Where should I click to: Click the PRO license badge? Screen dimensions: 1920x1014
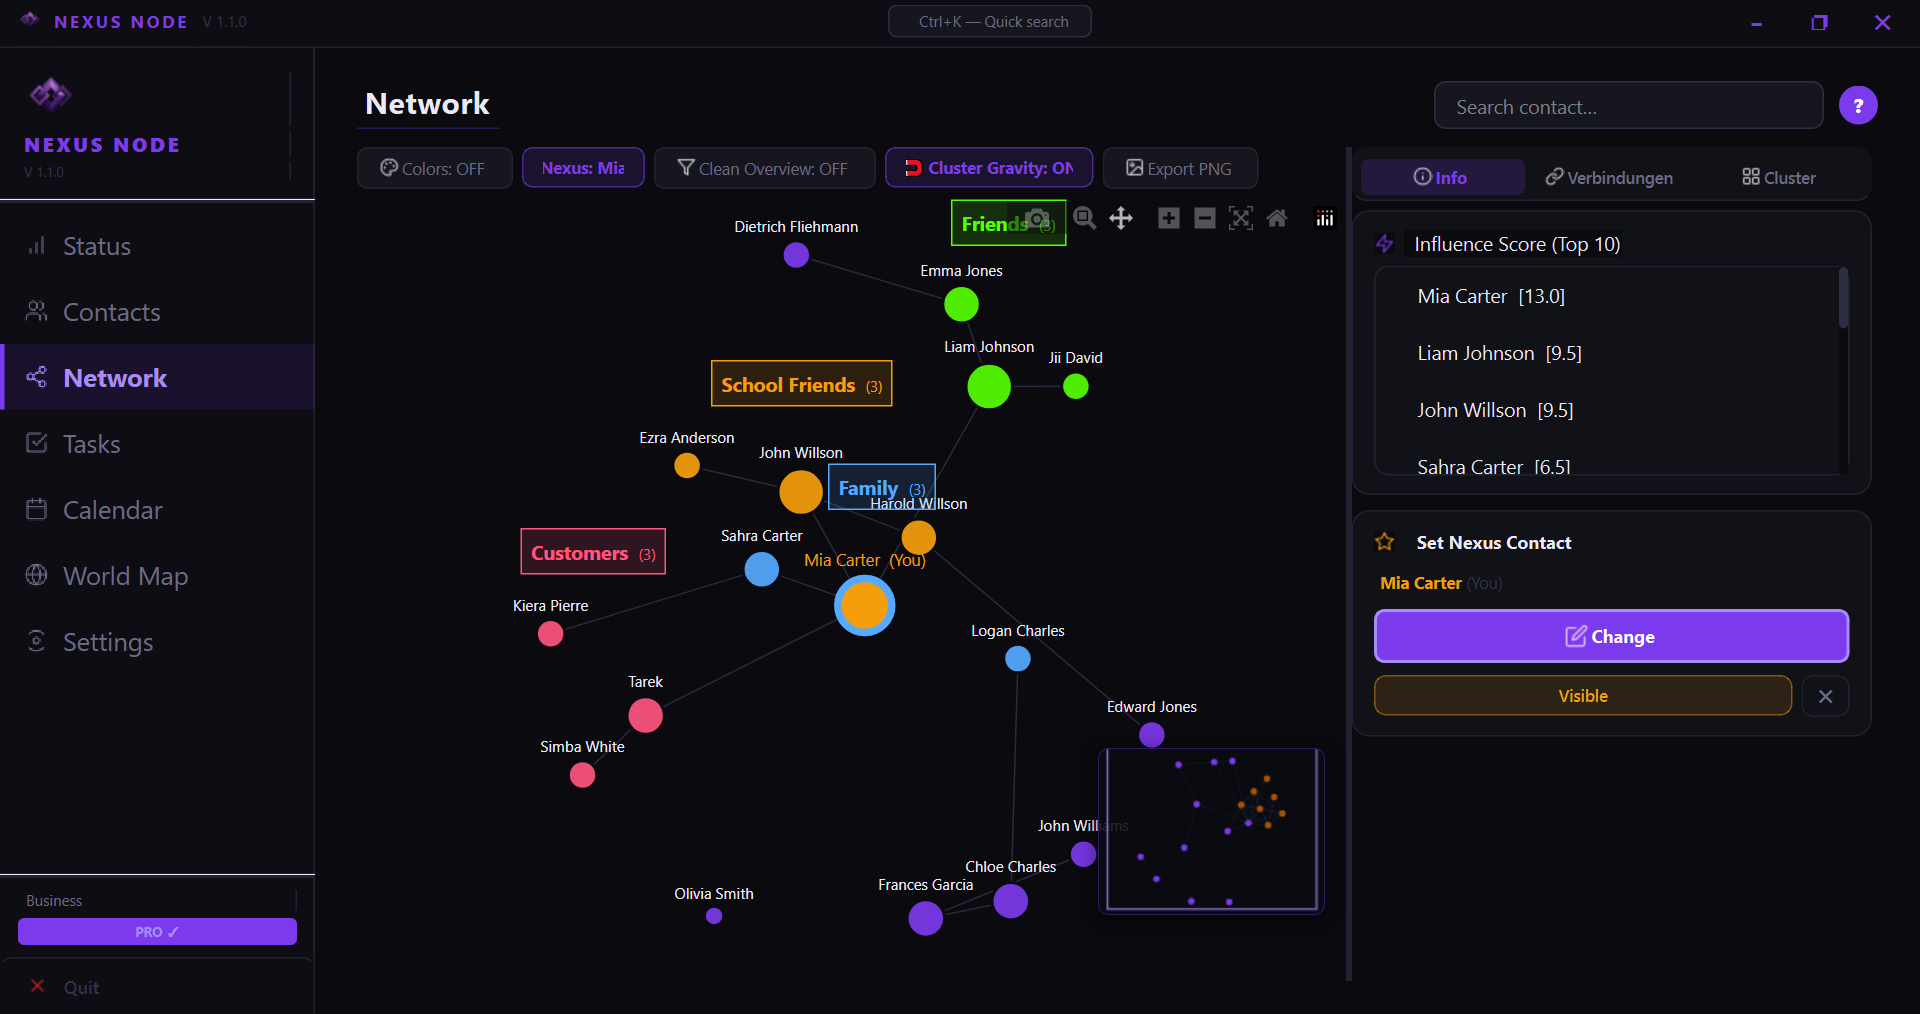click(x=157, y=931)
